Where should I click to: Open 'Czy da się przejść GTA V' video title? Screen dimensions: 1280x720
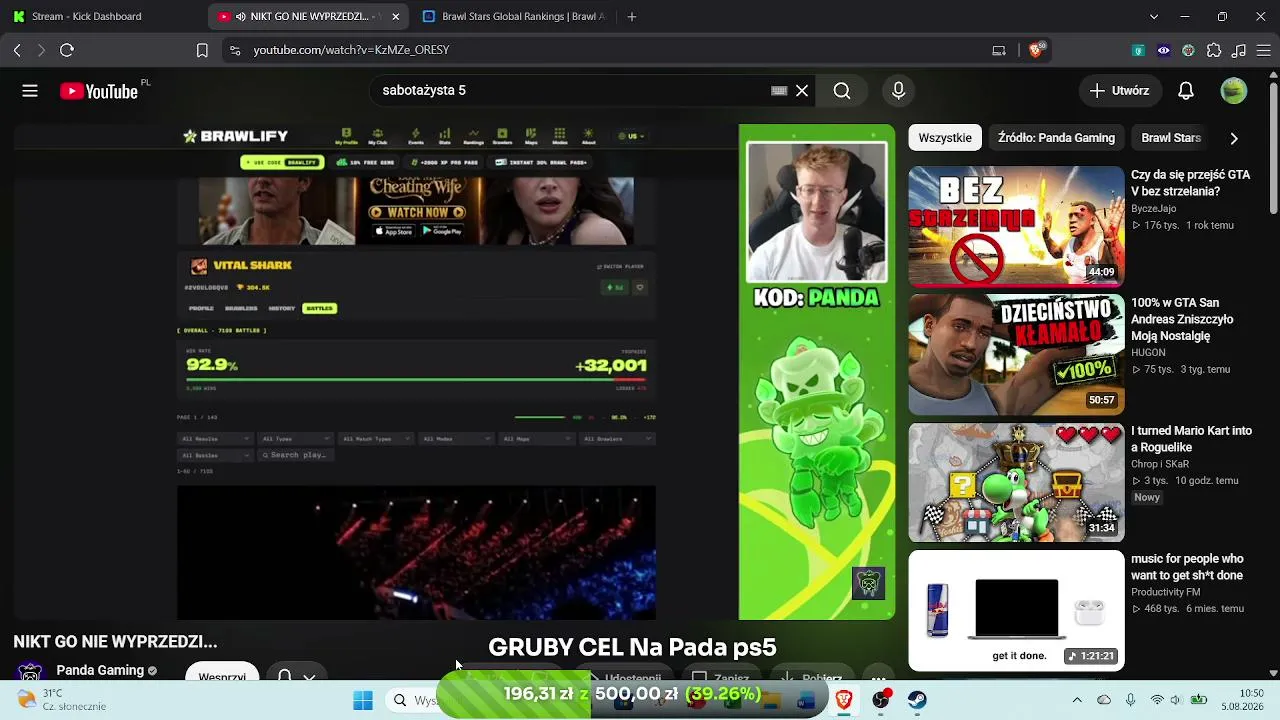(1190, 183)
